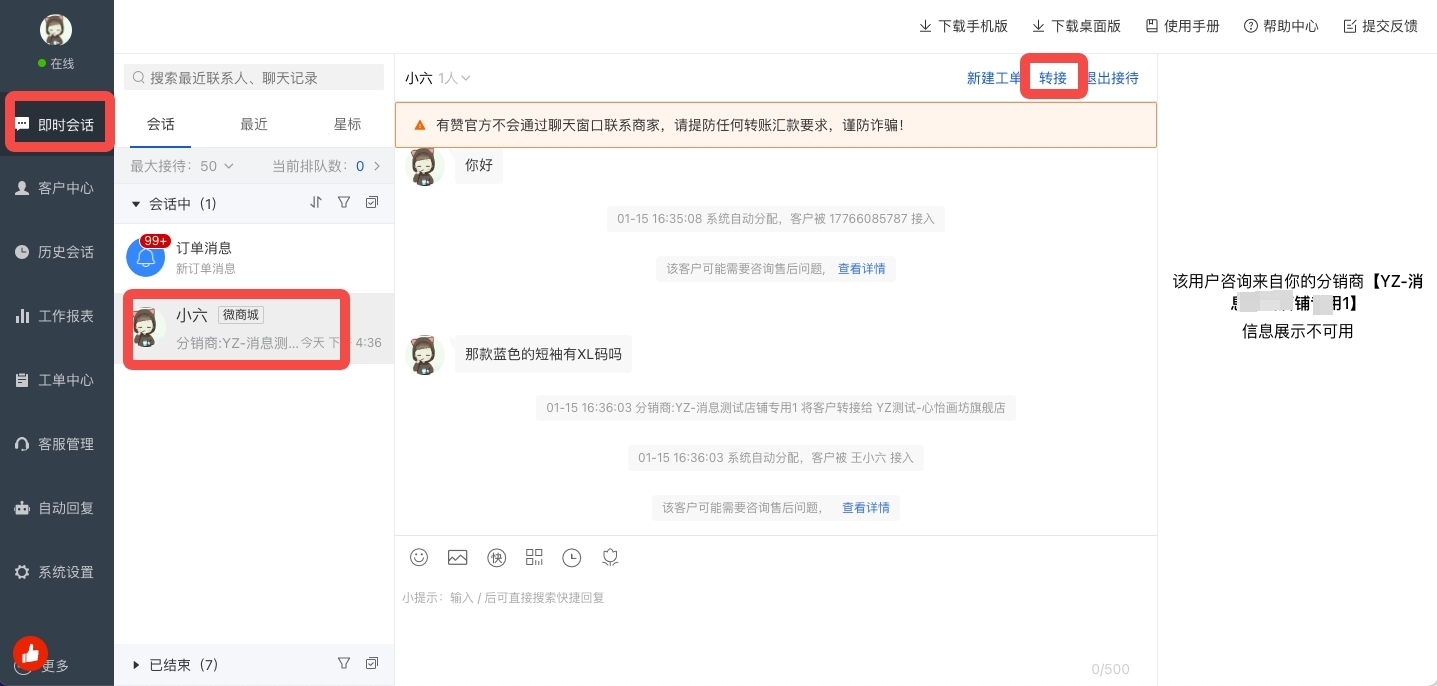Click the user avatar at sidebar top
This screenshot has height=686, width=1437.
click(56, 30)
